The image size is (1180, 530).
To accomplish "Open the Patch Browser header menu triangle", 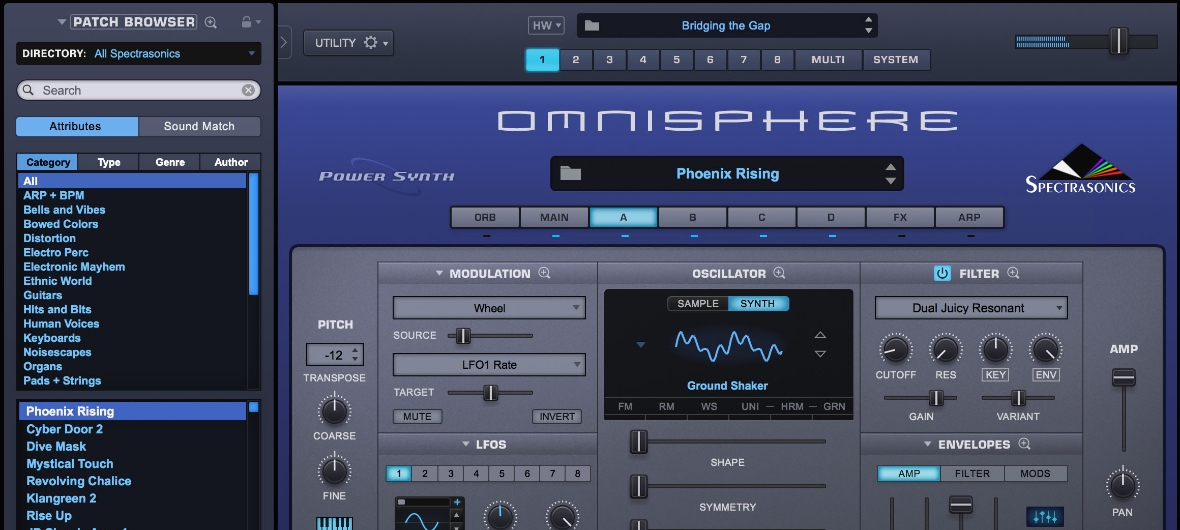I will [62, 23].
